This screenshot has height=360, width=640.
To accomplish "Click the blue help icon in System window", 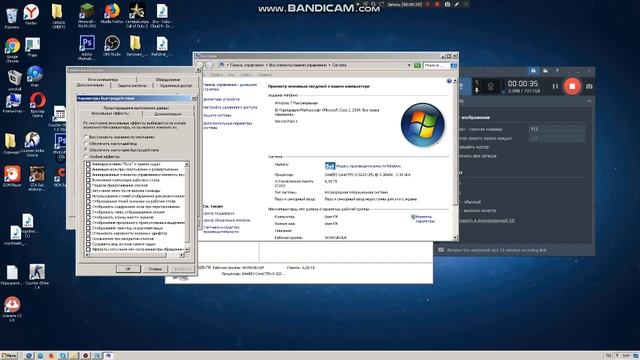I will click(x=449, y=81).
